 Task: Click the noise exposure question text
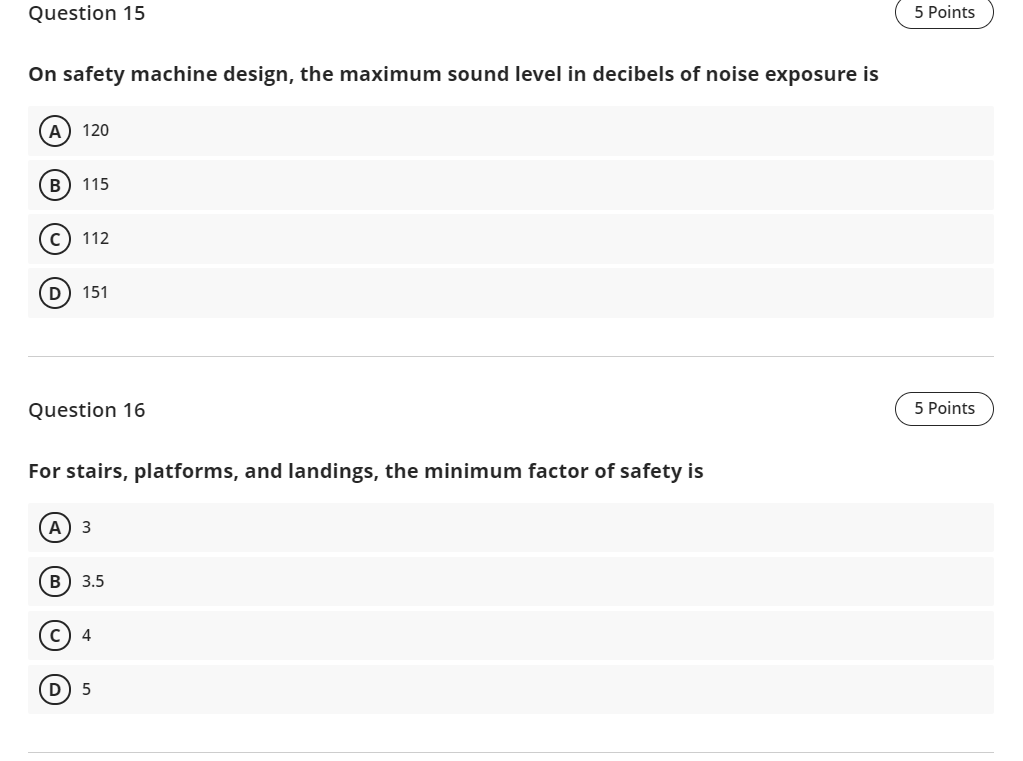[453, 74]
